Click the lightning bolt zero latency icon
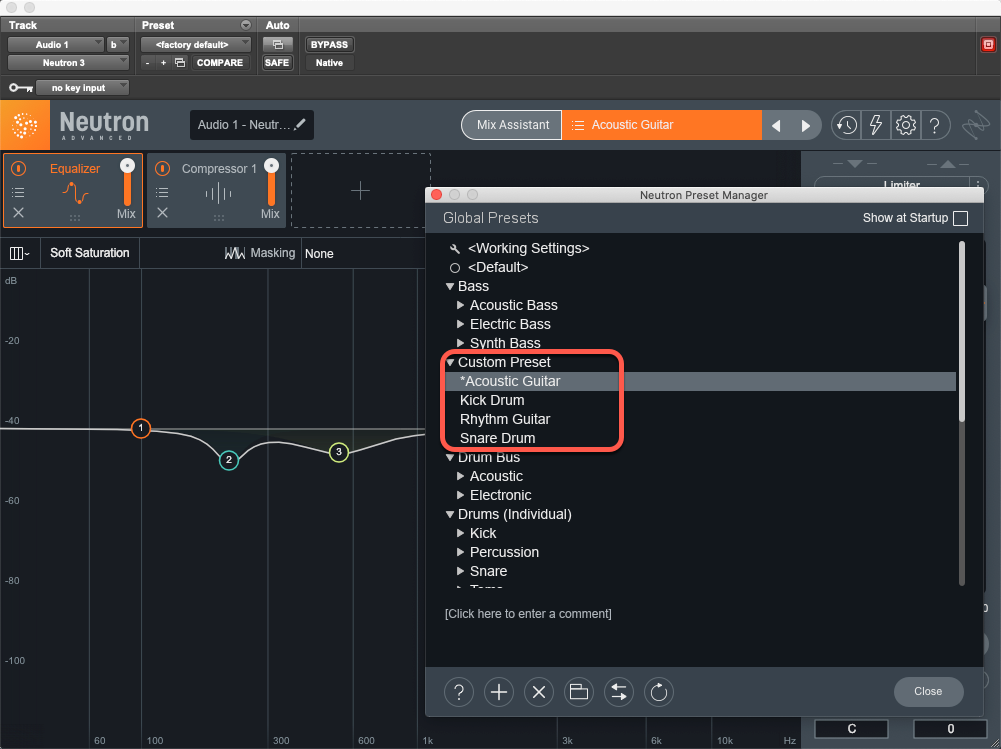Viewport: 1001px width, 749px height. click(x=876, y=125)
